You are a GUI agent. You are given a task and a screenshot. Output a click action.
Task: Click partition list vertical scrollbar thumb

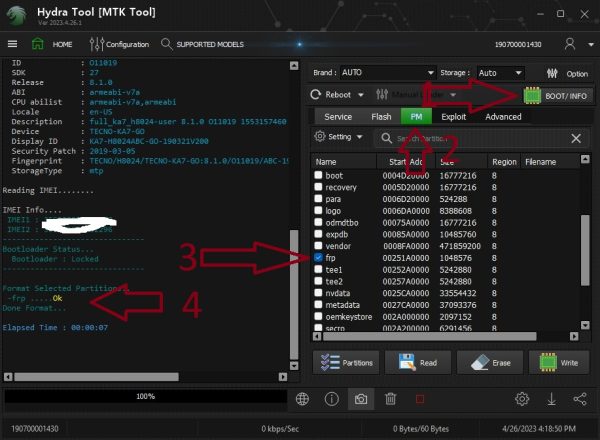coord(585,250)
